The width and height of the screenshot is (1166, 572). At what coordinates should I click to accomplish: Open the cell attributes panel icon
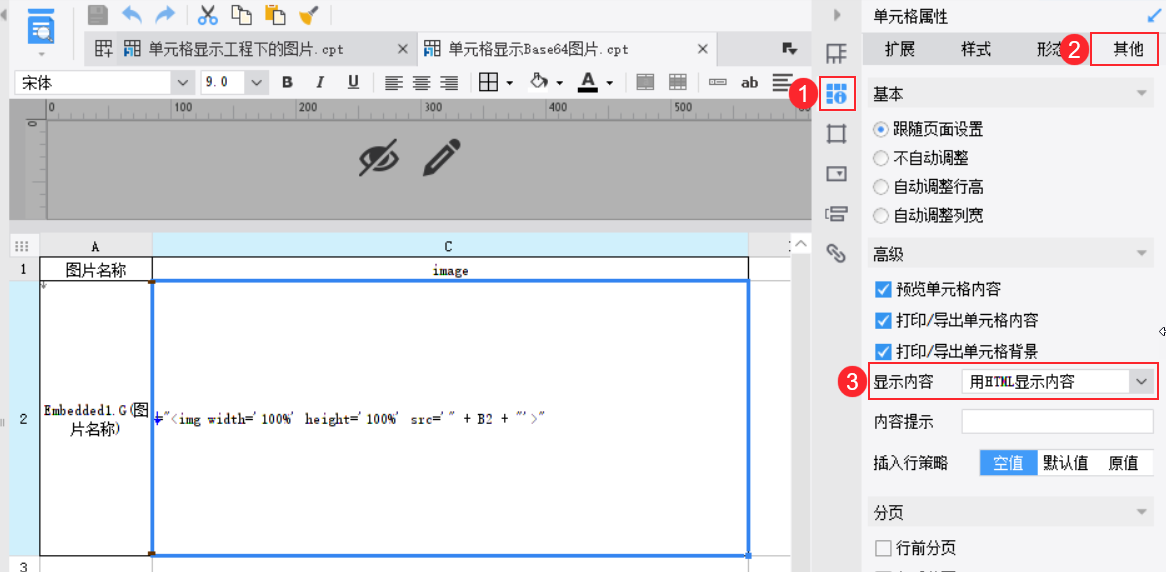pos(836,95)
